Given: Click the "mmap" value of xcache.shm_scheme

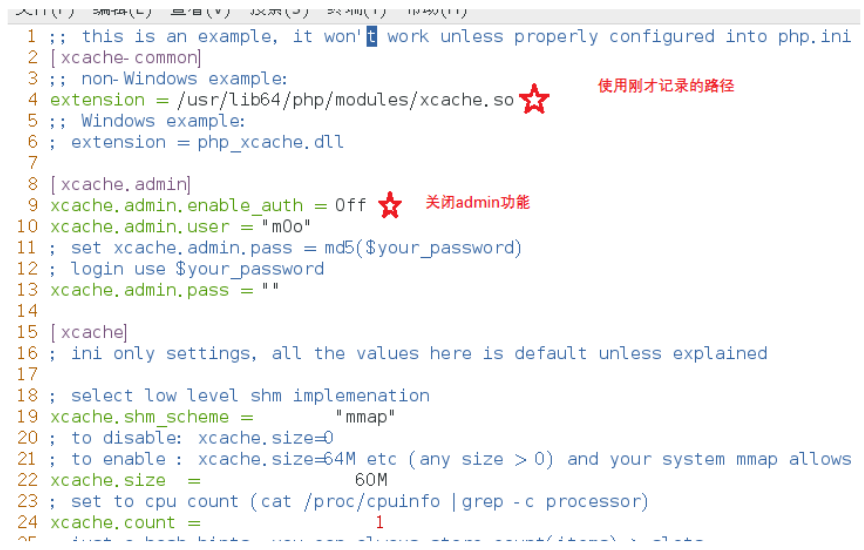Looking at the screenshot, I should [365, 417].
